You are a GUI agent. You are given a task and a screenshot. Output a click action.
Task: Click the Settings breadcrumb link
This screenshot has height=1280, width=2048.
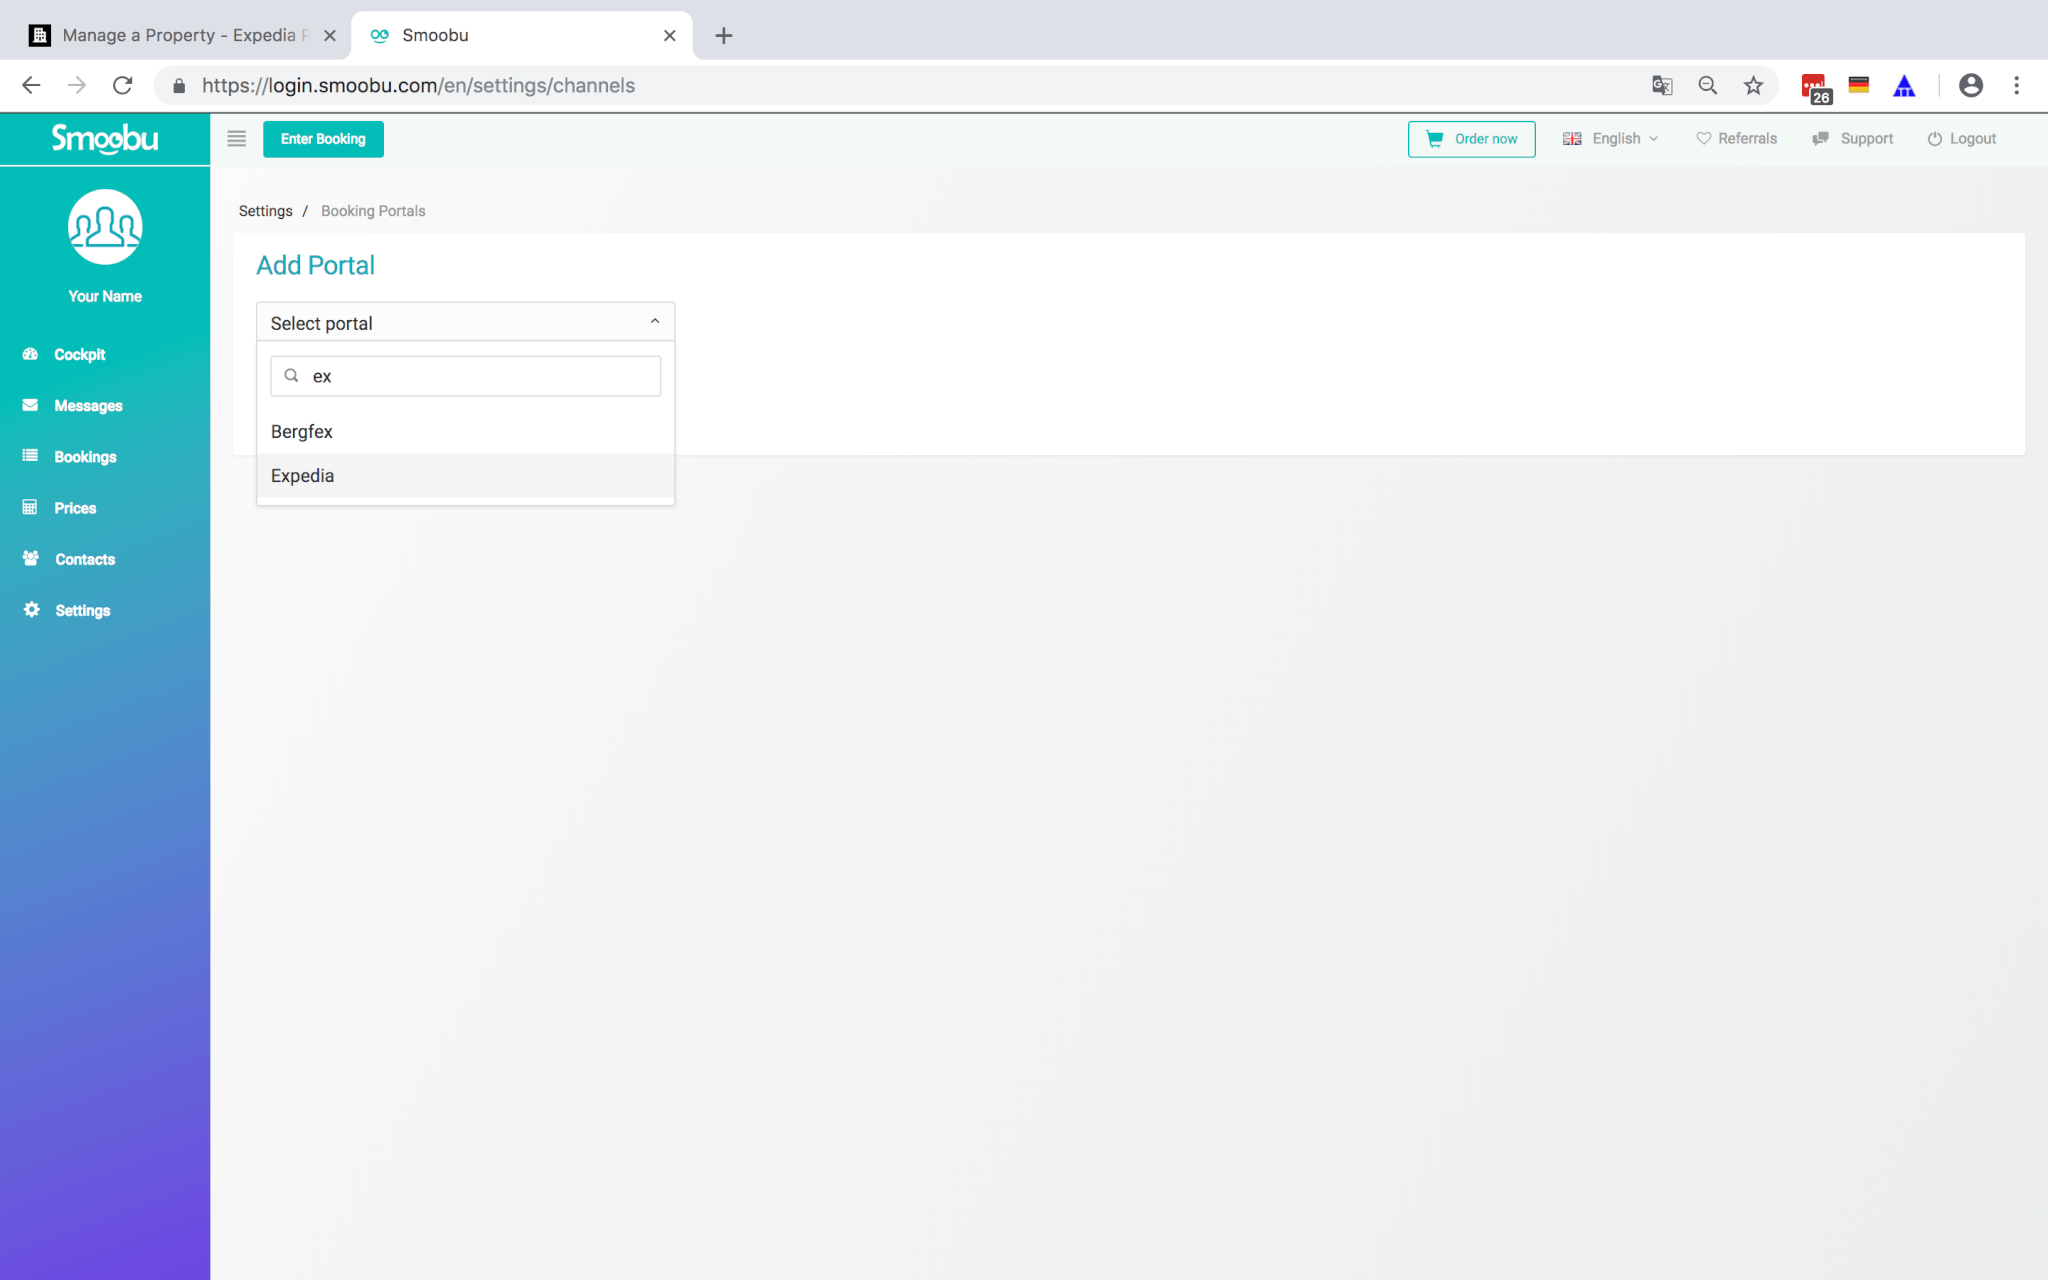[265, 211]
